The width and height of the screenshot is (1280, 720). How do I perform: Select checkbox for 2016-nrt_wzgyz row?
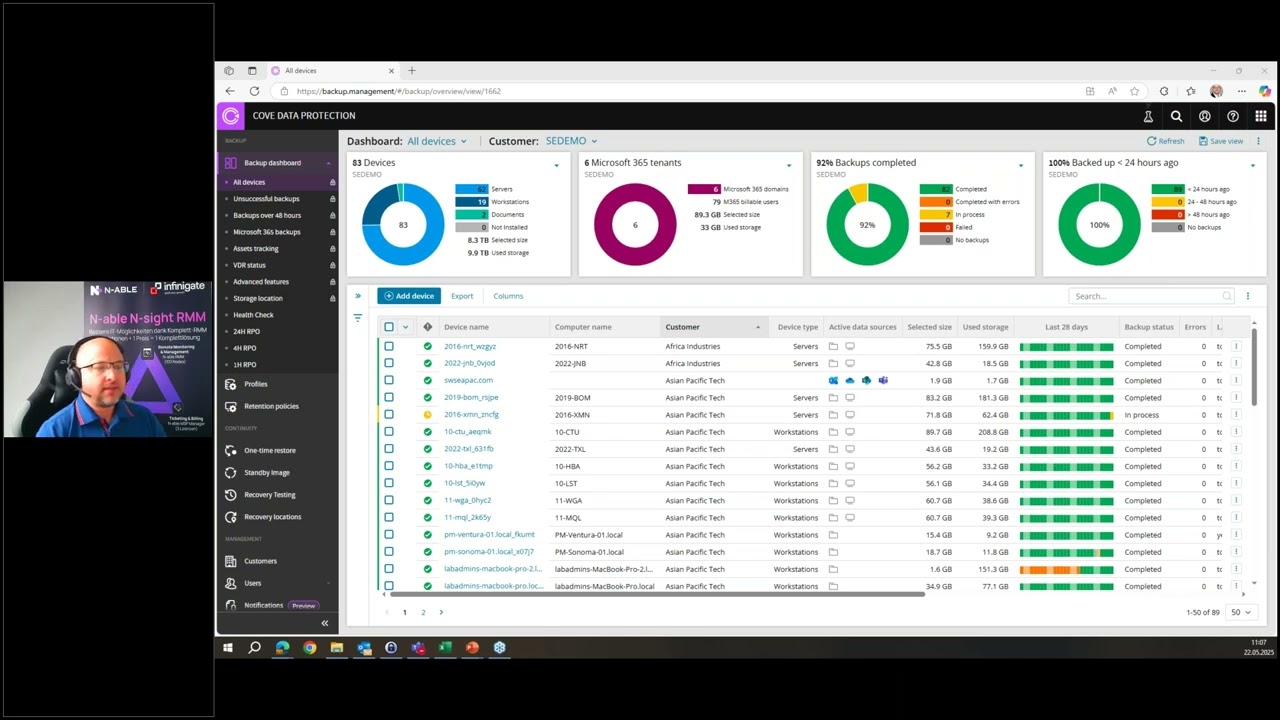tap(389, 346)
